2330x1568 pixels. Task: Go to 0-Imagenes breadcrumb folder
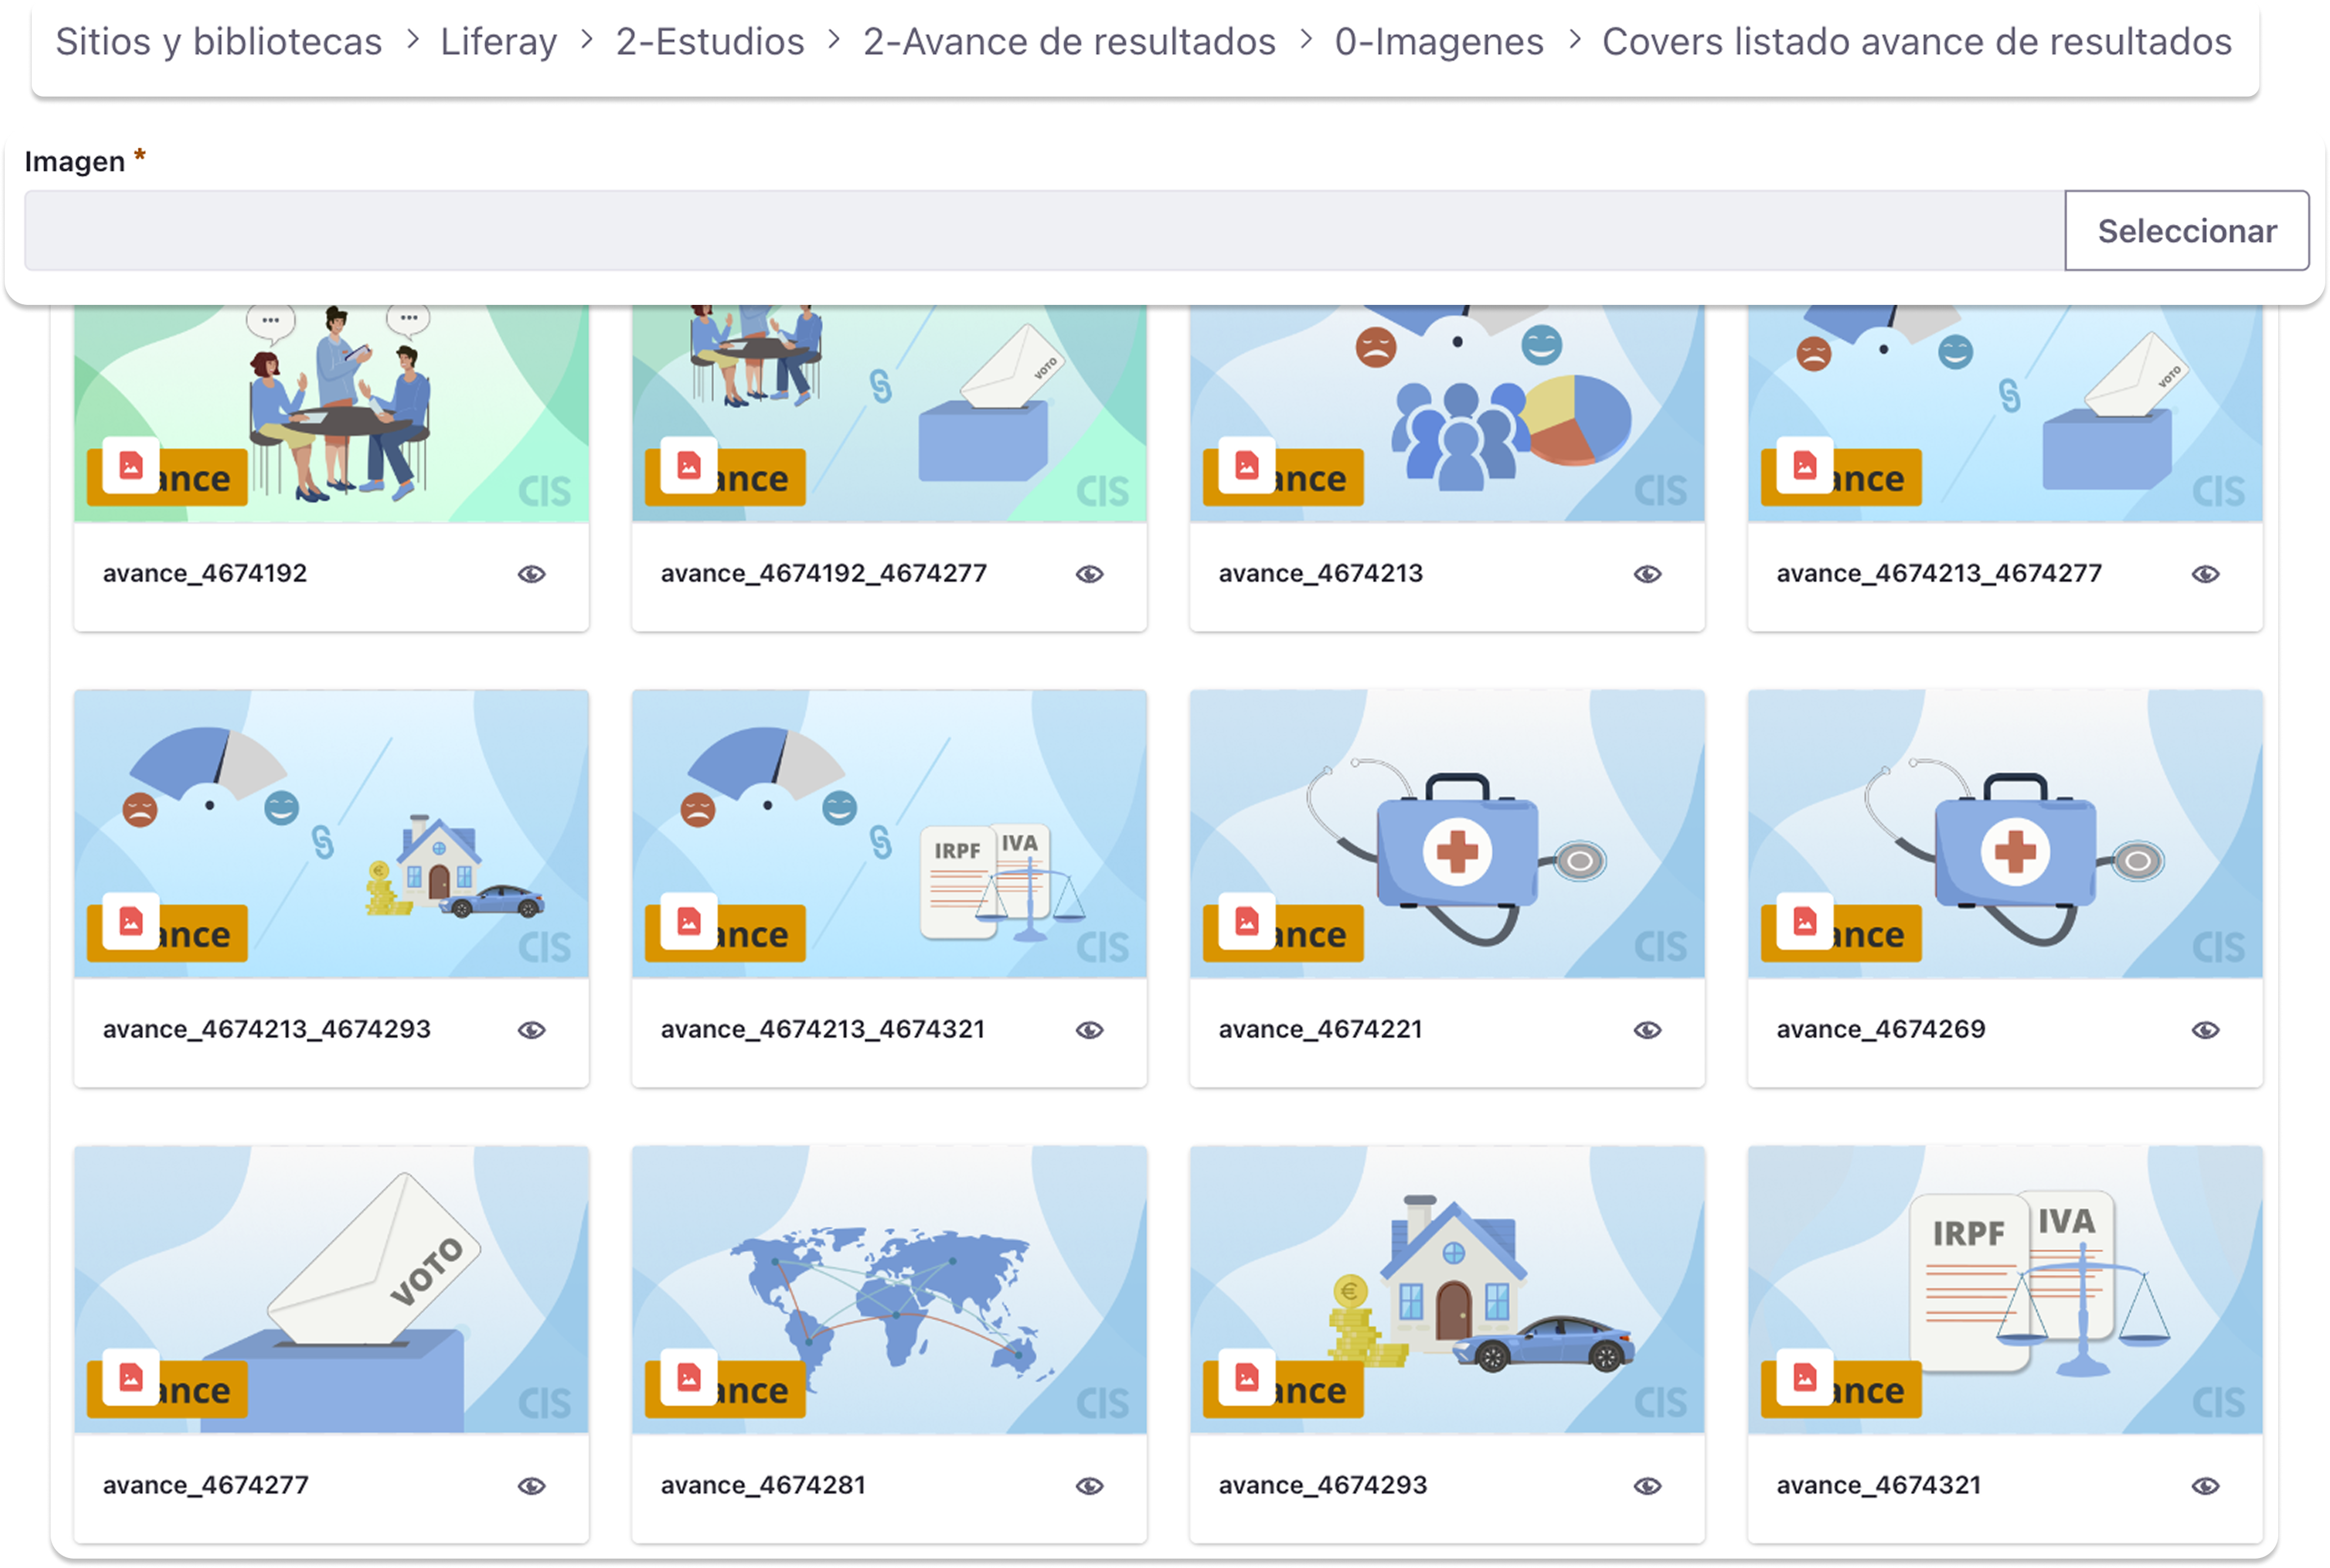(x=1438, y=42)
